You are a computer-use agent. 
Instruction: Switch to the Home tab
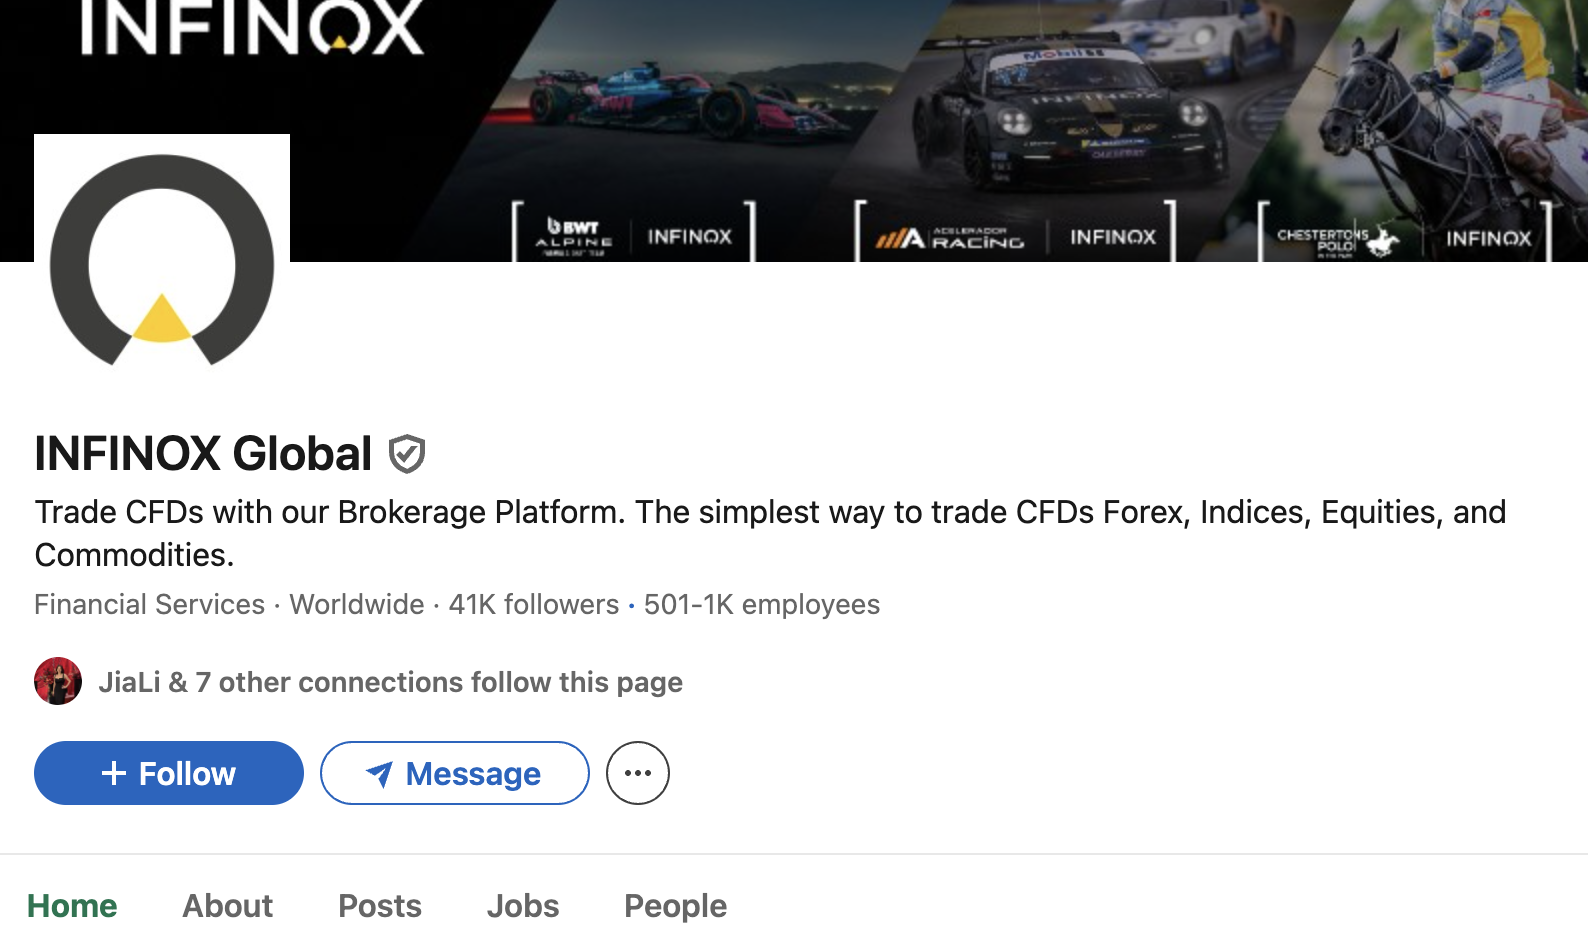point(72,906)
